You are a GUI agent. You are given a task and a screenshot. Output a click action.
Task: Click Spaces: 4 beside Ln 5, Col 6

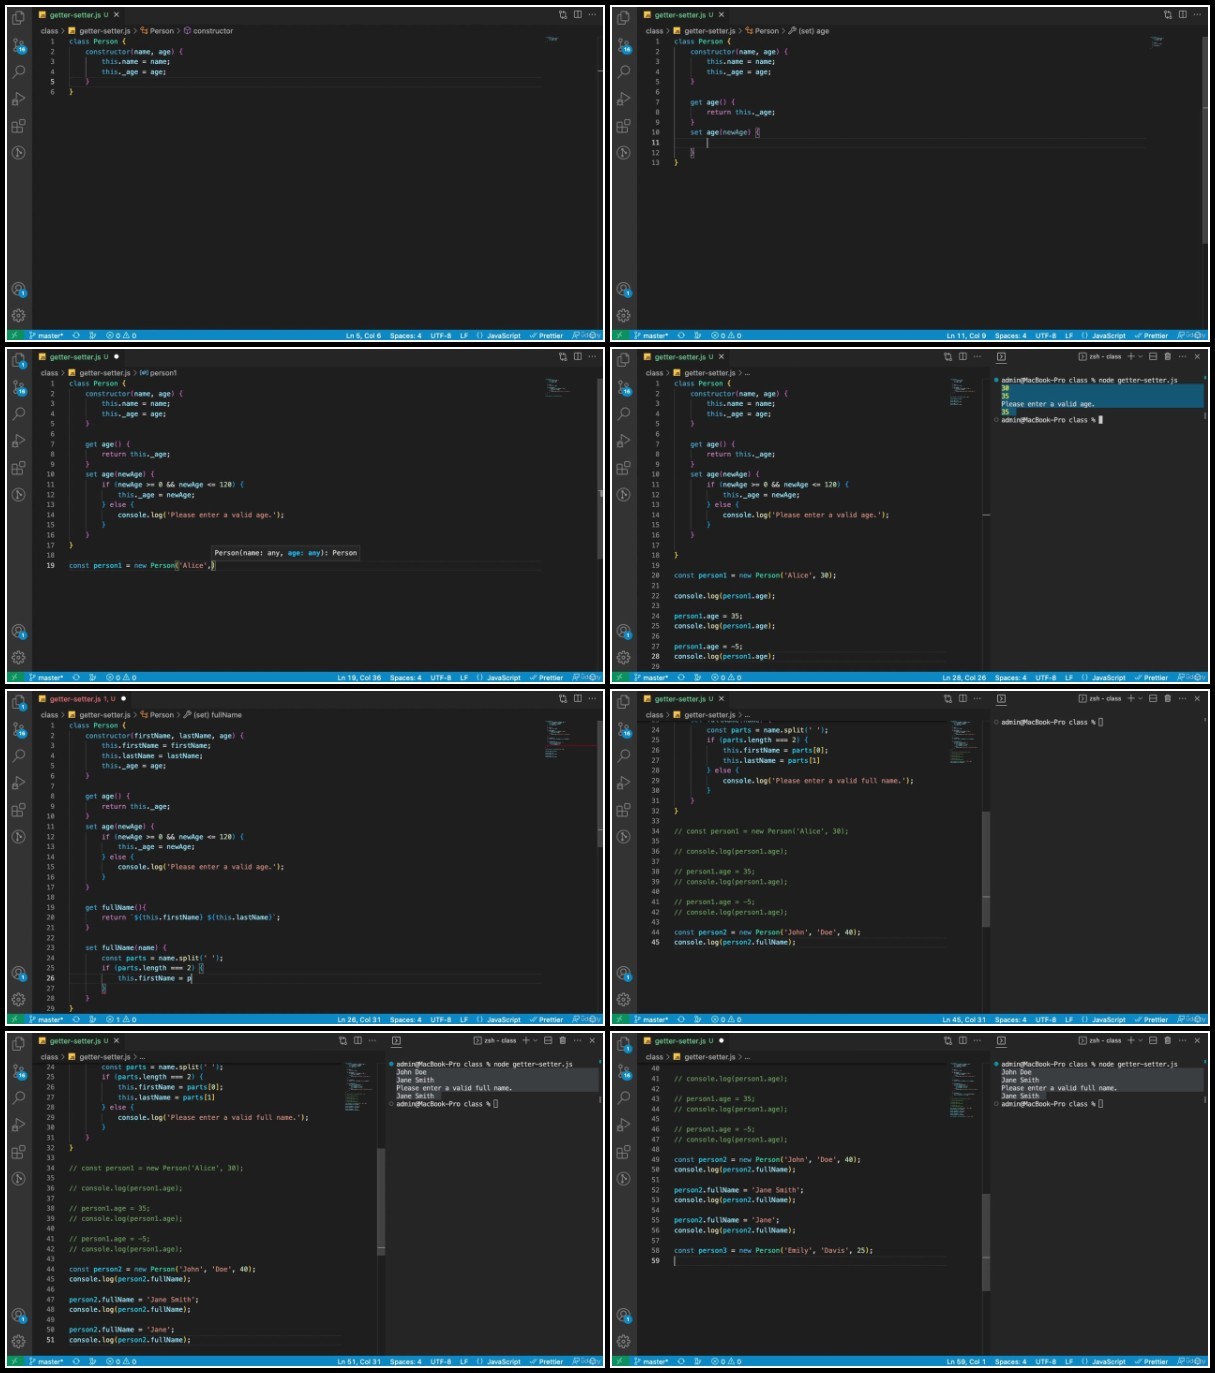point(405,336)
